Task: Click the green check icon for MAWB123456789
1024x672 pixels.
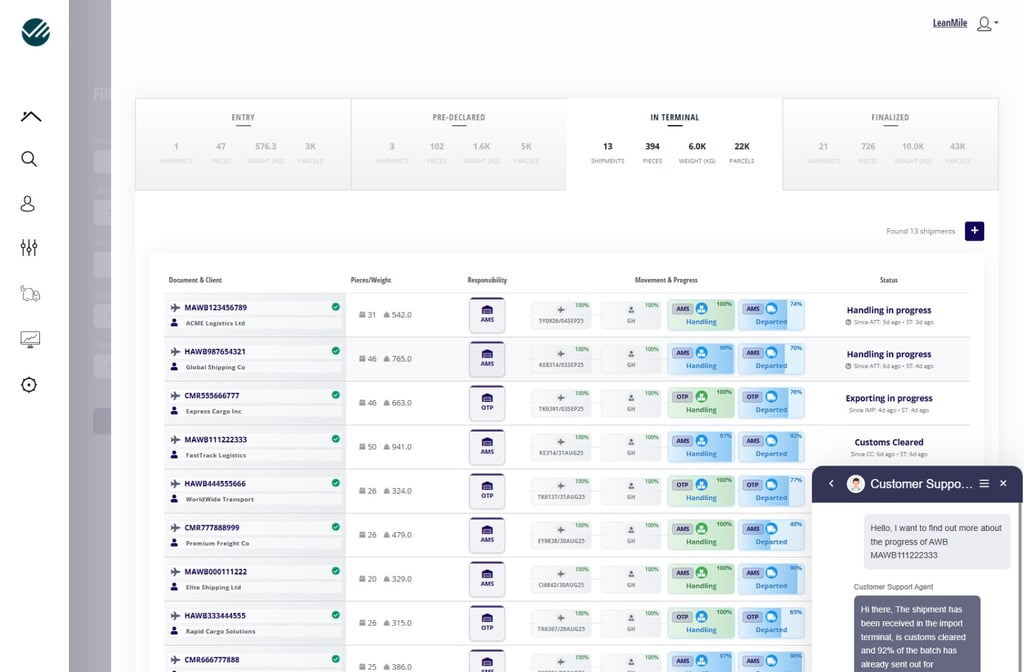Action: coord(336,307)
